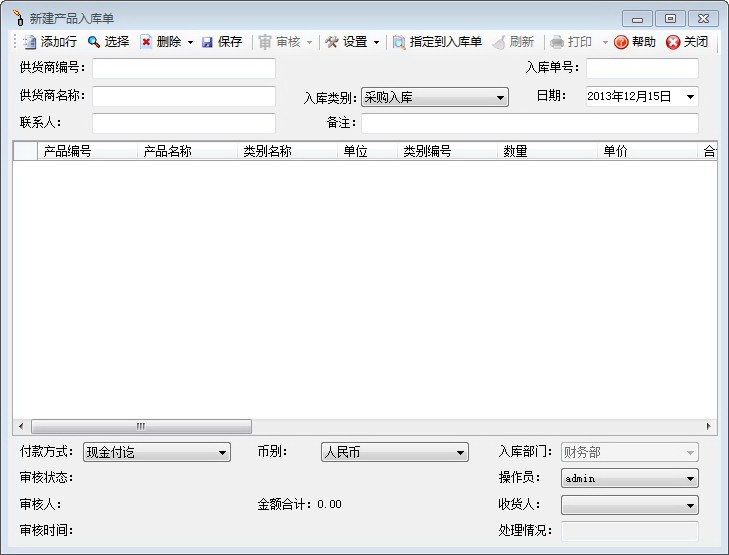Click the 处理情况 input field

point(630,531)
